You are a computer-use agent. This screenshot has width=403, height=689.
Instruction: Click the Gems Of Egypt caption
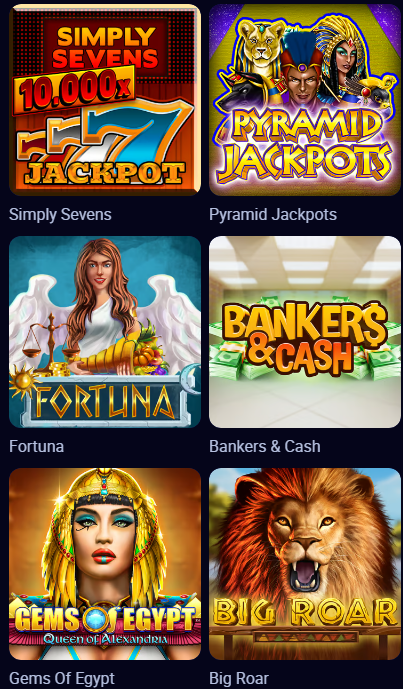click(x=62, y=678)
